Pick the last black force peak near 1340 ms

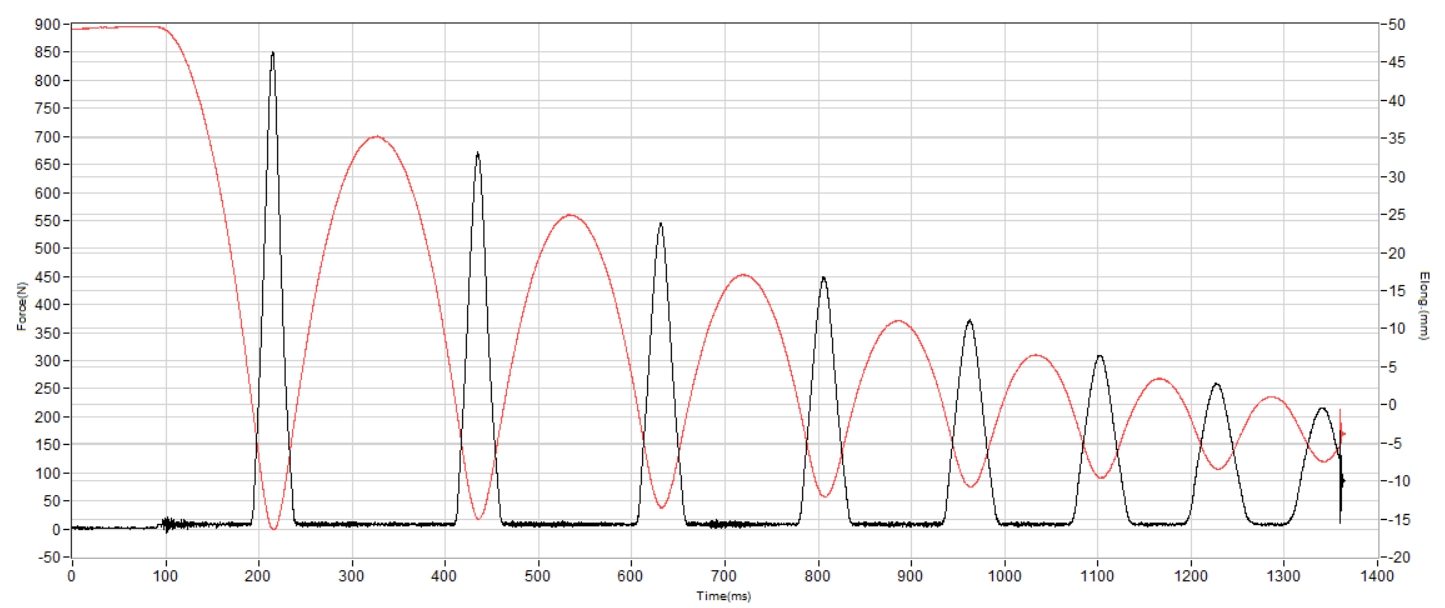click(1322, 408)
